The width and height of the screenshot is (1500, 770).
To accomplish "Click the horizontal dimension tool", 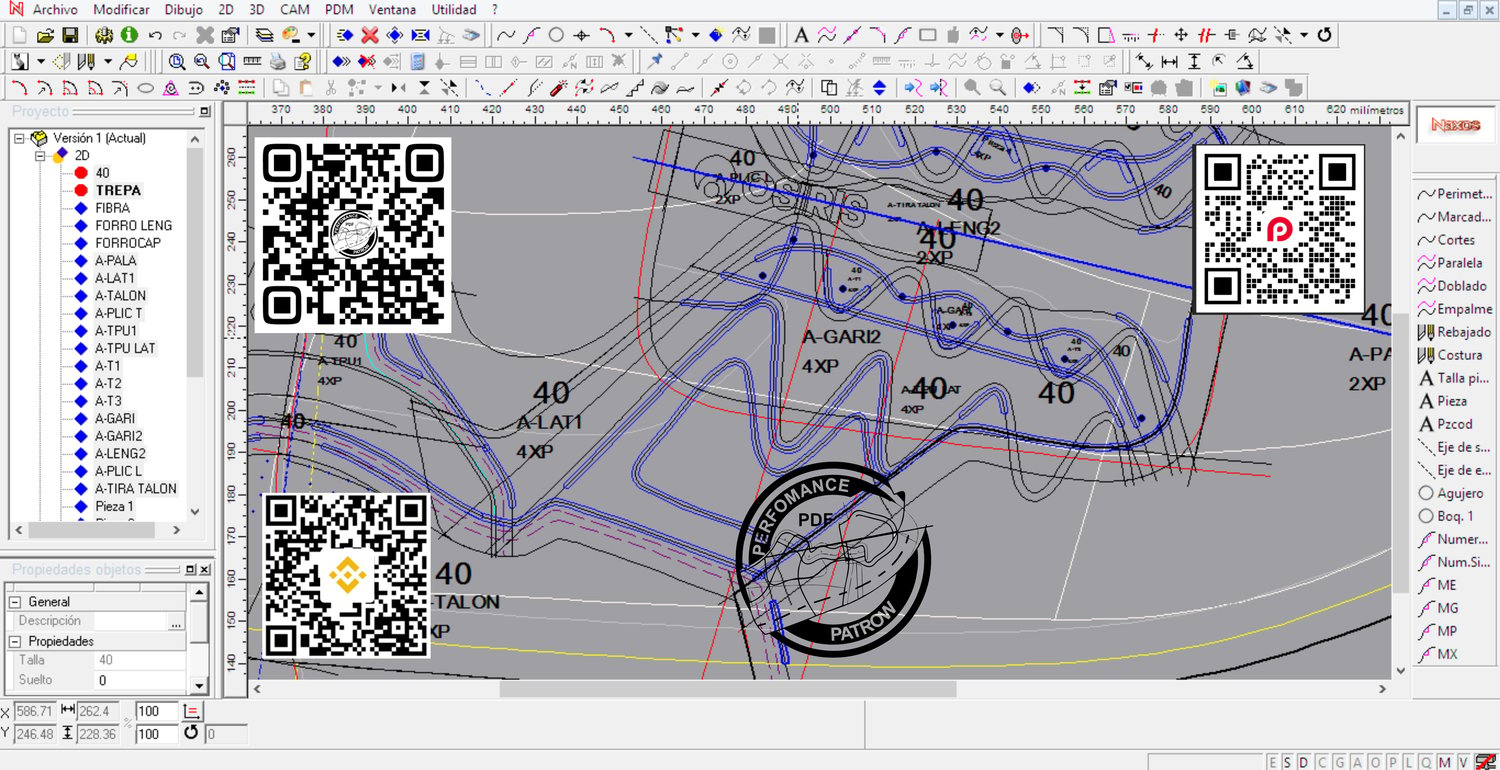I will (x=1169, y=61).
